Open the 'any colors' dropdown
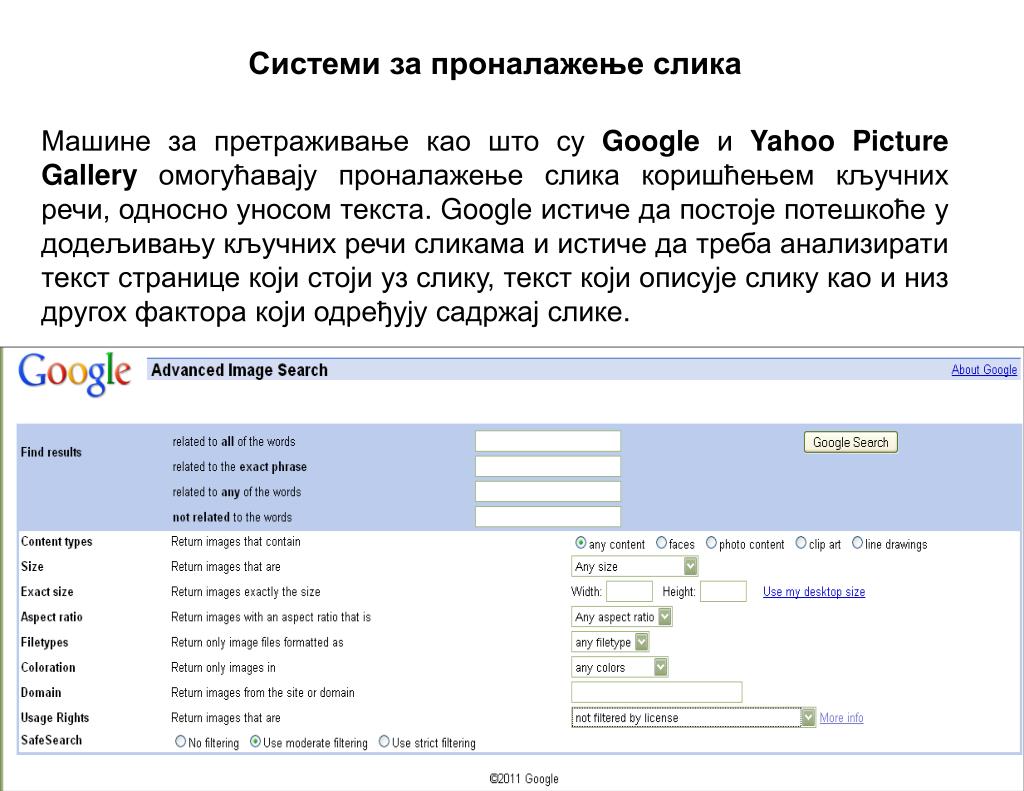 pyautogui.click(x=620, y=668)
